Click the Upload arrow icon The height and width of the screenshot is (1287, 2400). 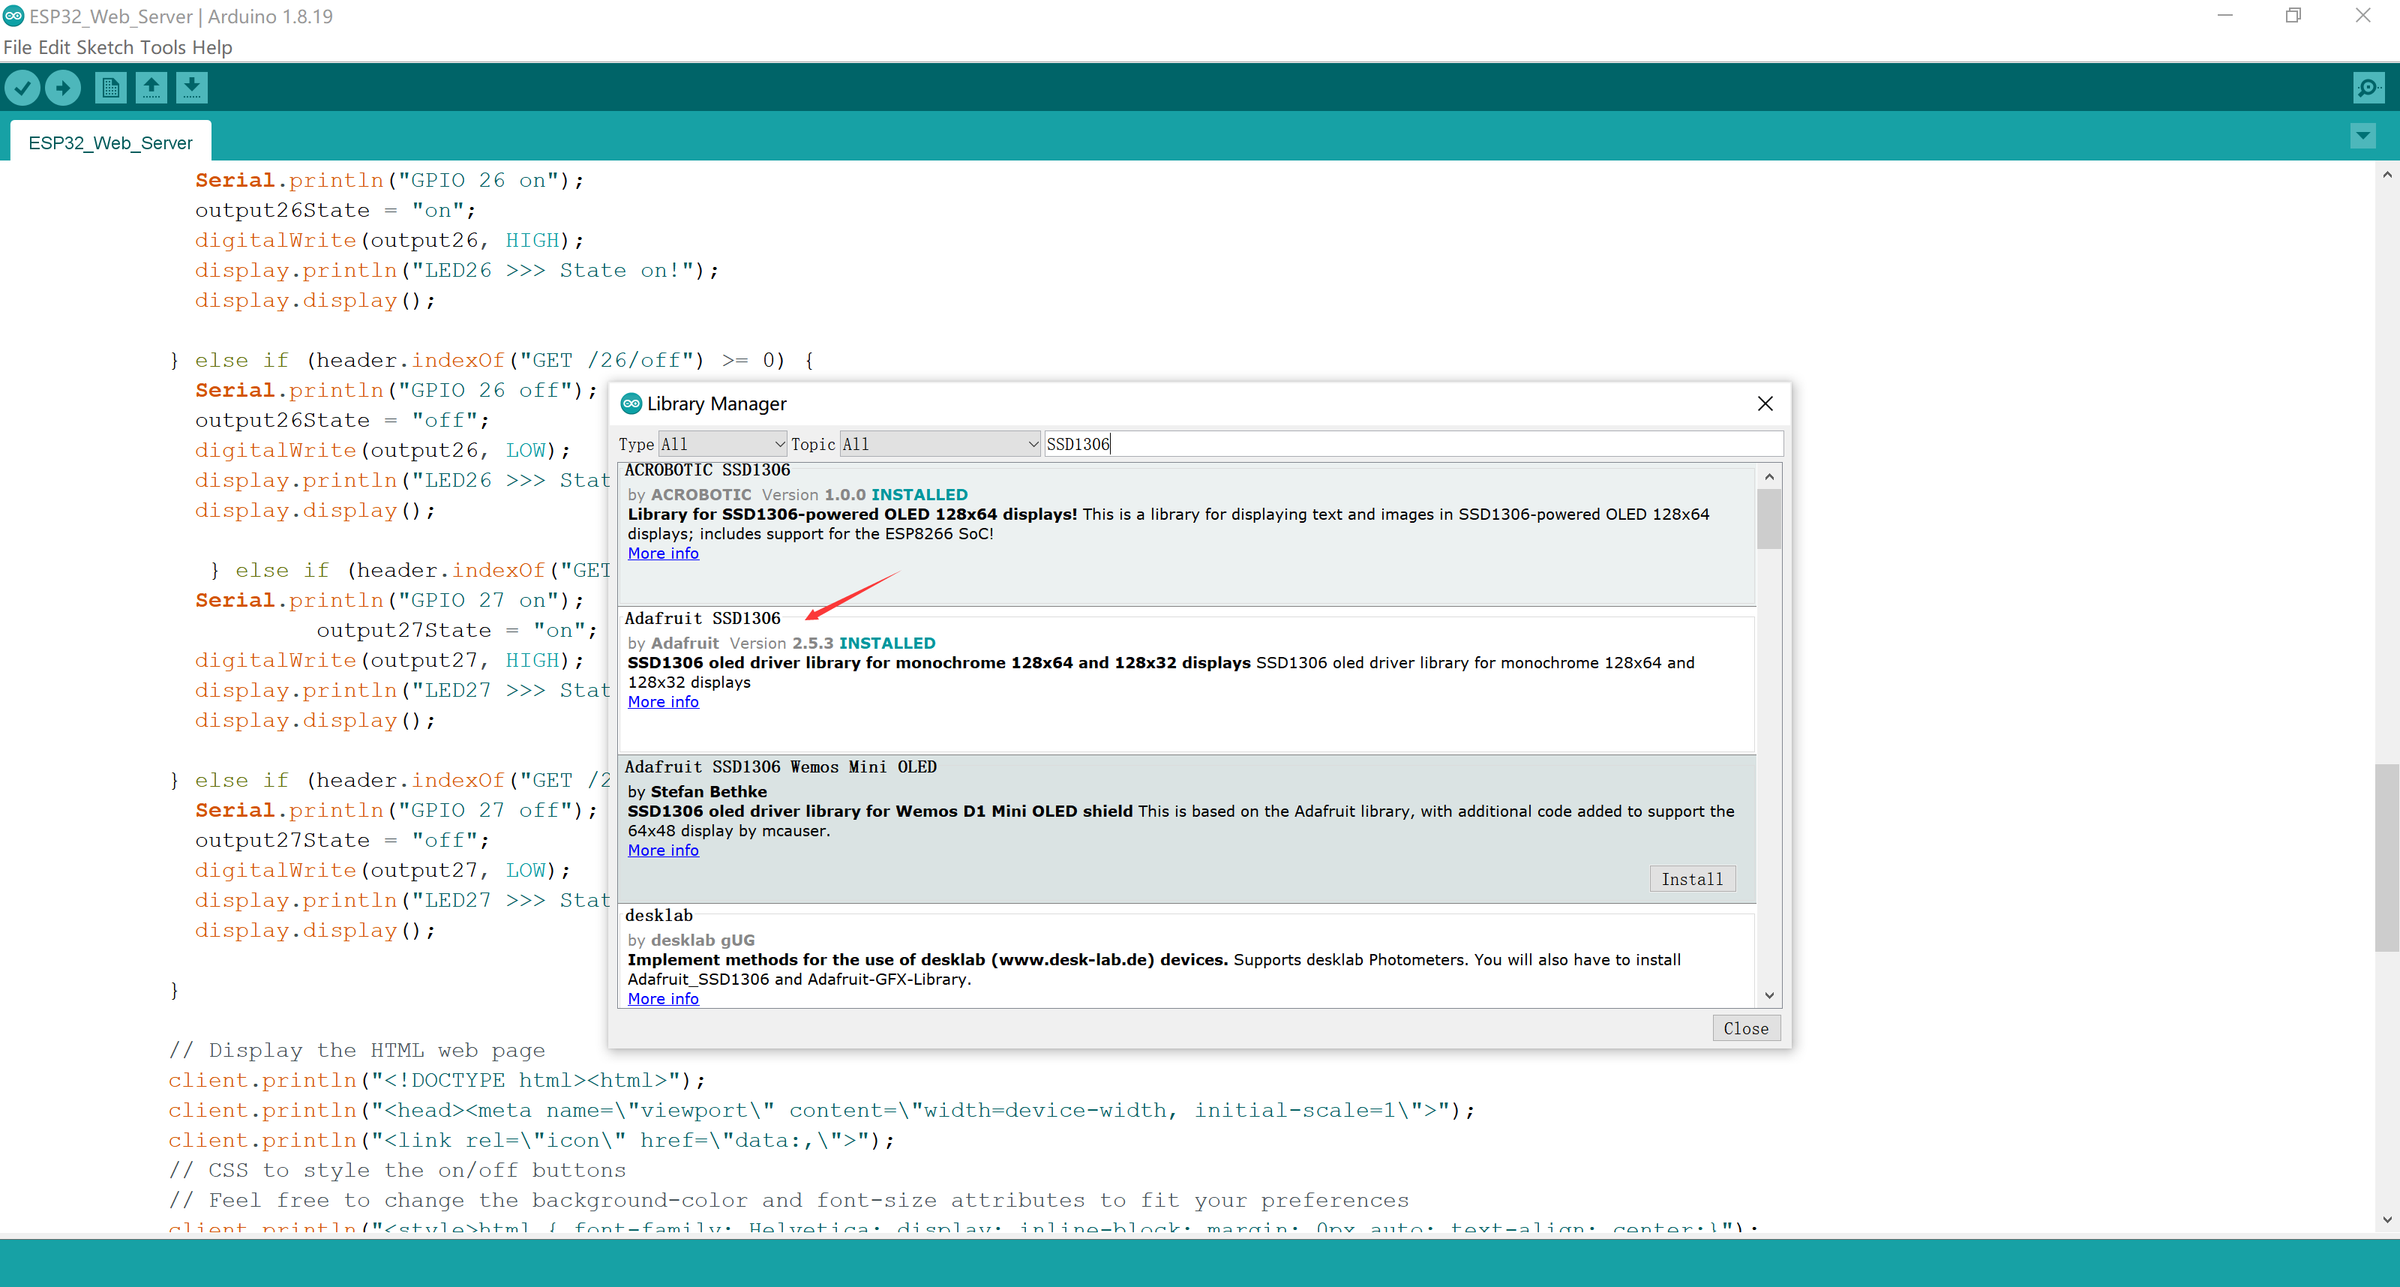tap(63, 88)
